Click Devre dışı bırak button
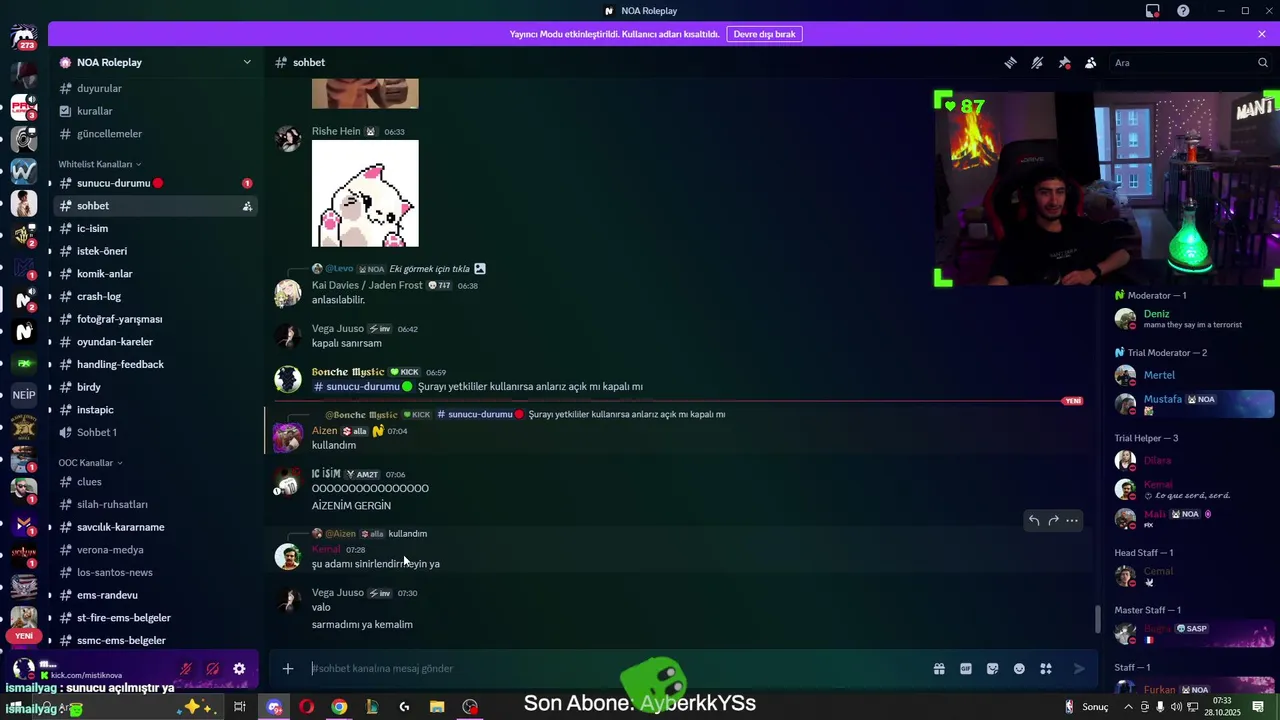The height and width of the screenshot is (720, 1280). (x=764, y=34)
